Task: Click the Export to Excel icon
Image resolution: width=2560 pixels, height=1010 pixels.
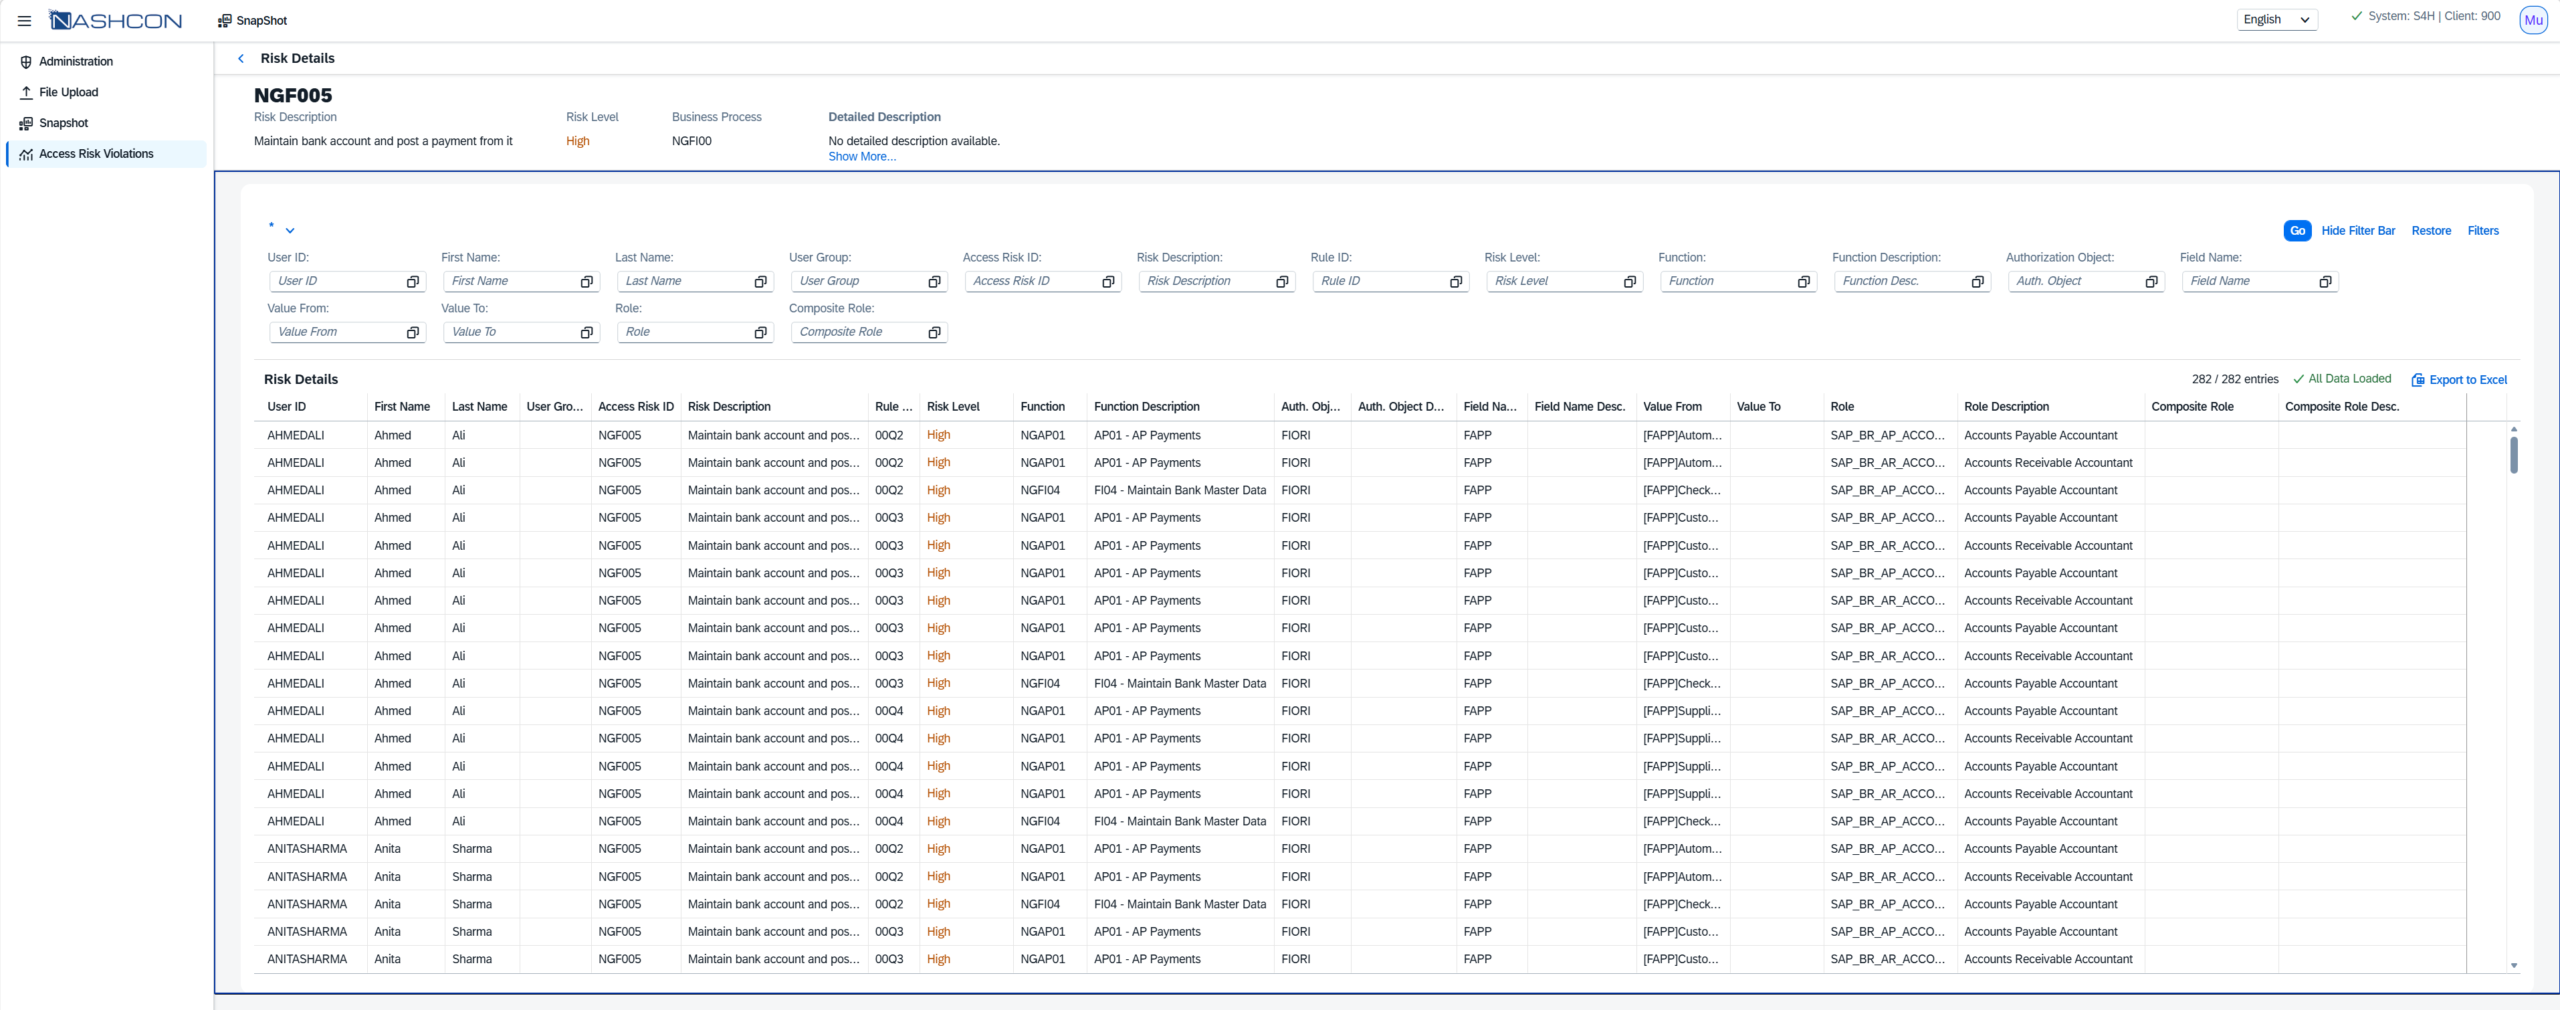Action: [x=2417, y=380]
